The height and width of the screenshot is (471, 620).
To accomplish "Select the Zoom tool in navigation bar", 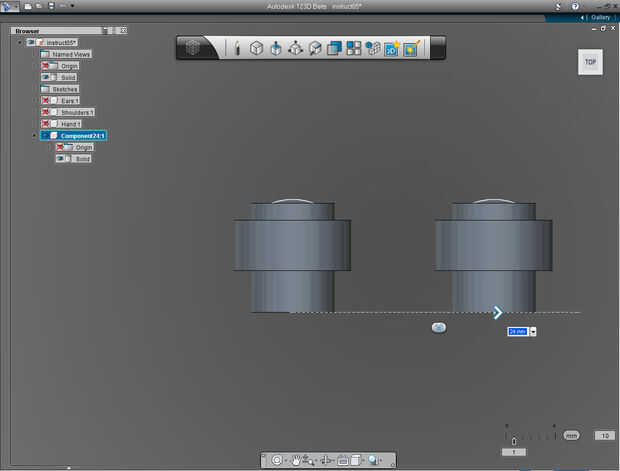I will point(308,460).
